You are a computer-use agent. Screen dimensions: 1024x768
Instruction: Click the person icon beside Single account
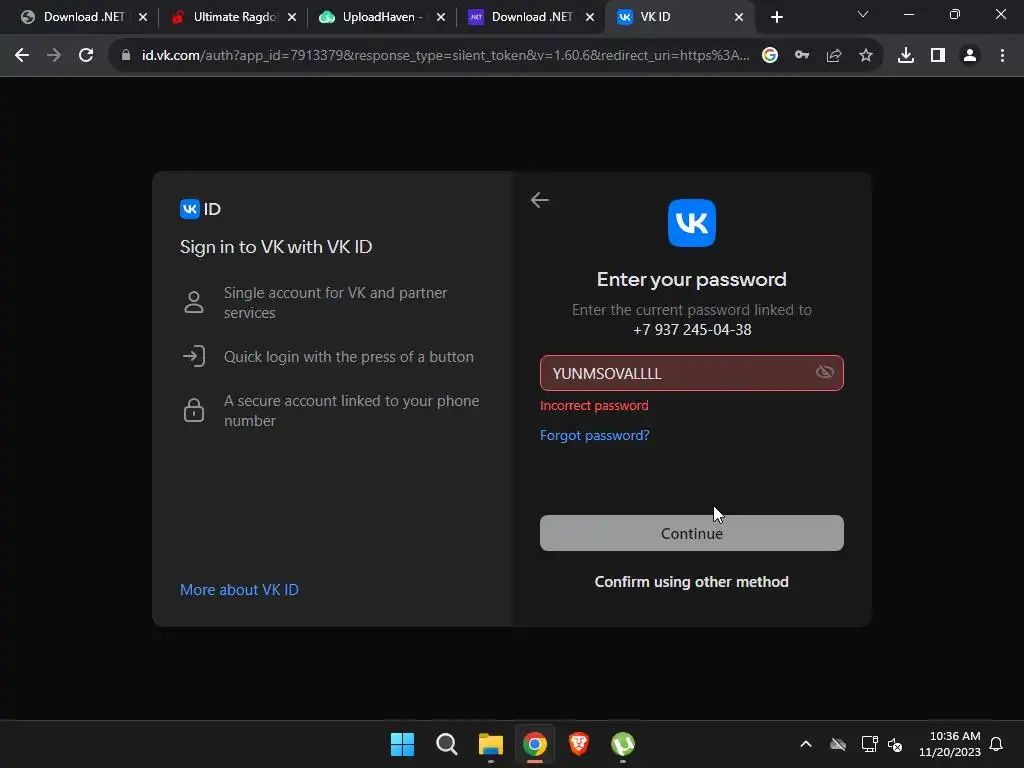point(193,302)
